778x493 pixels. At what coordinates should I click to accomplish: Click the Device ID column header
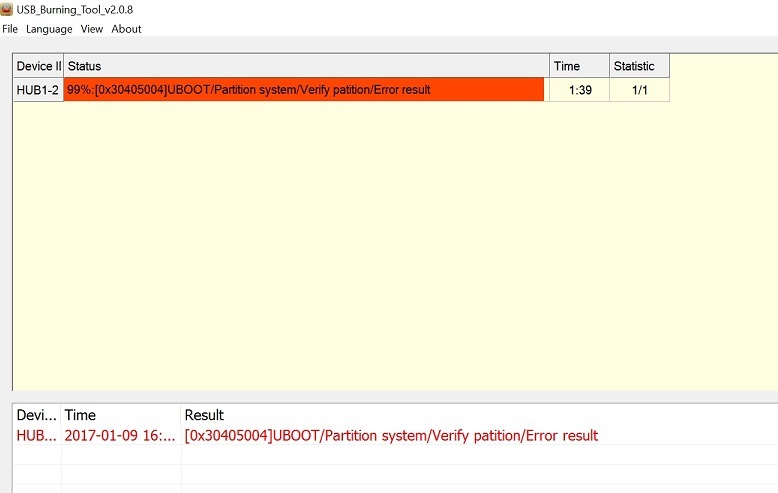[38, 66]
